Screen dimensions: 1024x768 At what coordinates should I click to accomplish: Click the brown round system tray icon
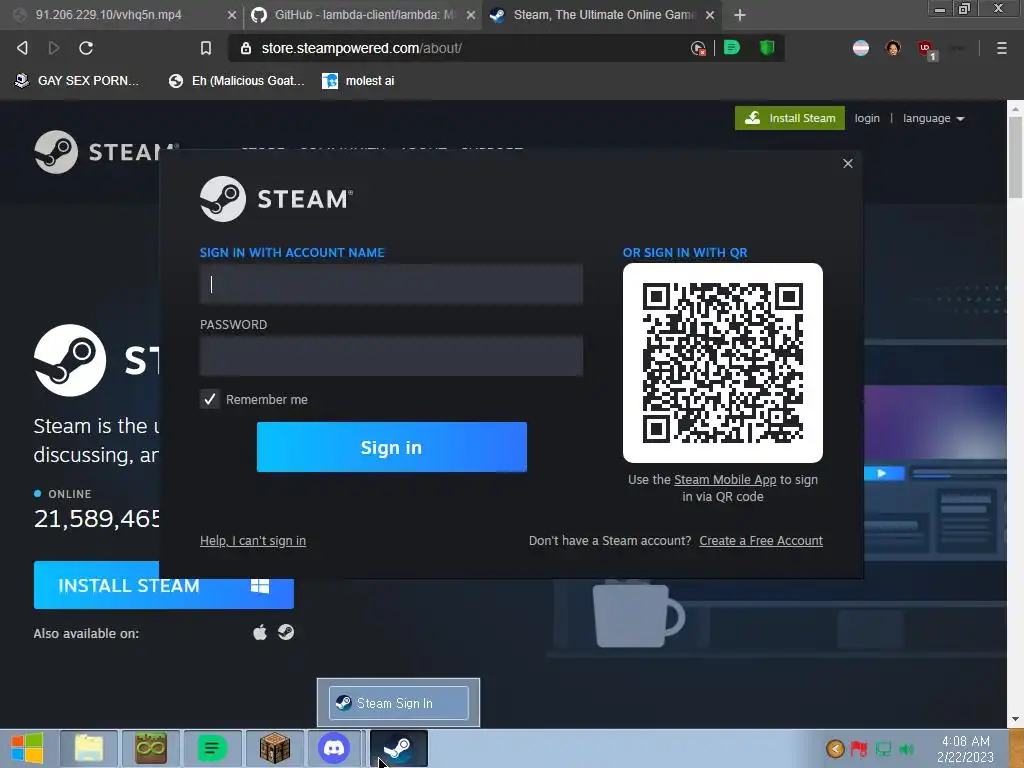click(835, 749)
